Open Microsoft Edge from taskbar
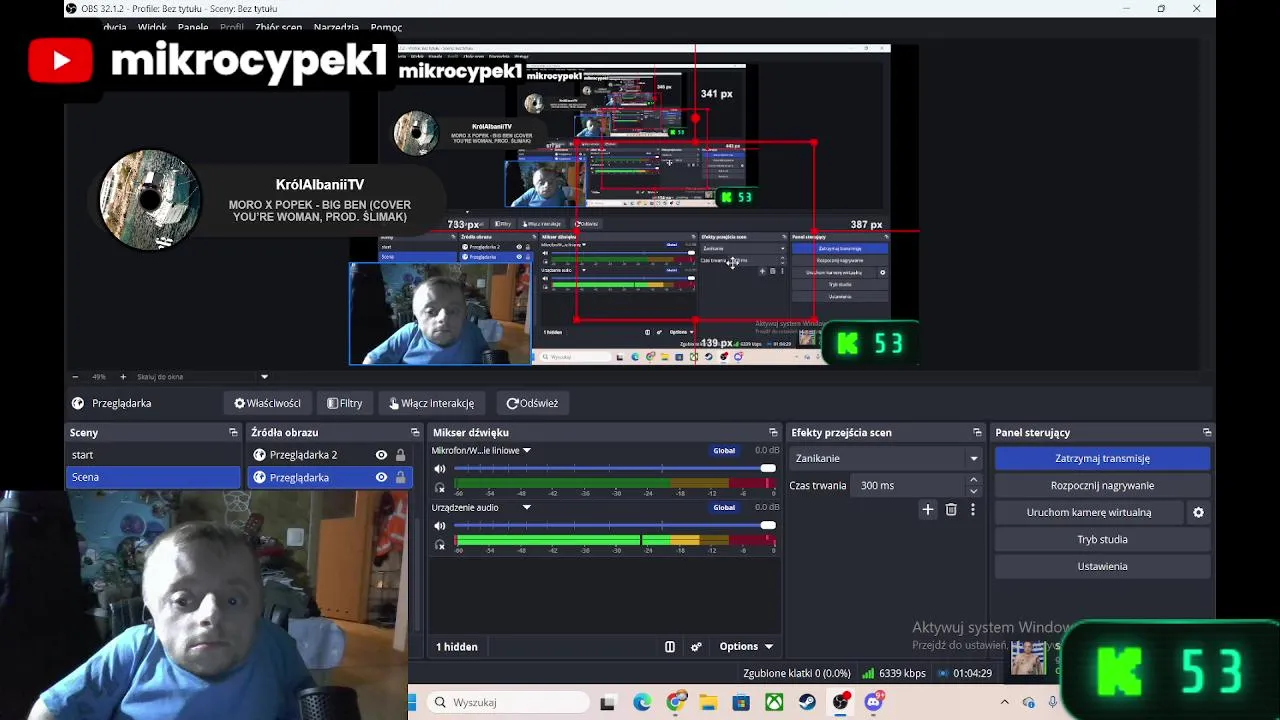 [x=642, y=703]
